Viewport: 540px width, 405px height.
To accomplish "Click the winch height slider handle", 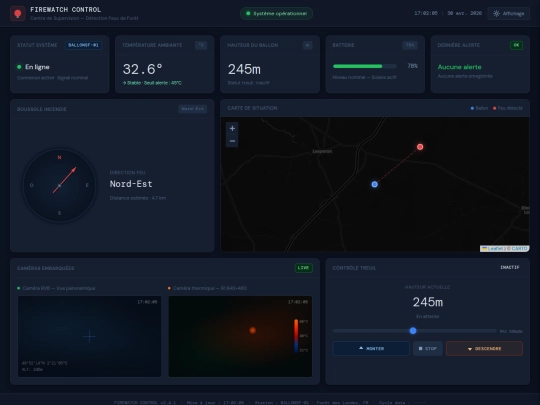I will [x=413, y=331].
